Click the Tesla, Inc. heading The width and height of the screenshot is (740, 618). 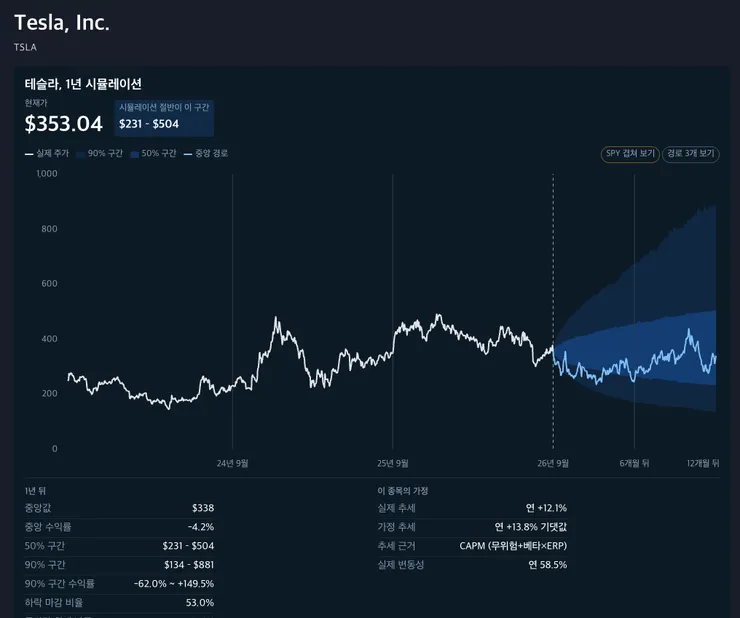[62, 23]
